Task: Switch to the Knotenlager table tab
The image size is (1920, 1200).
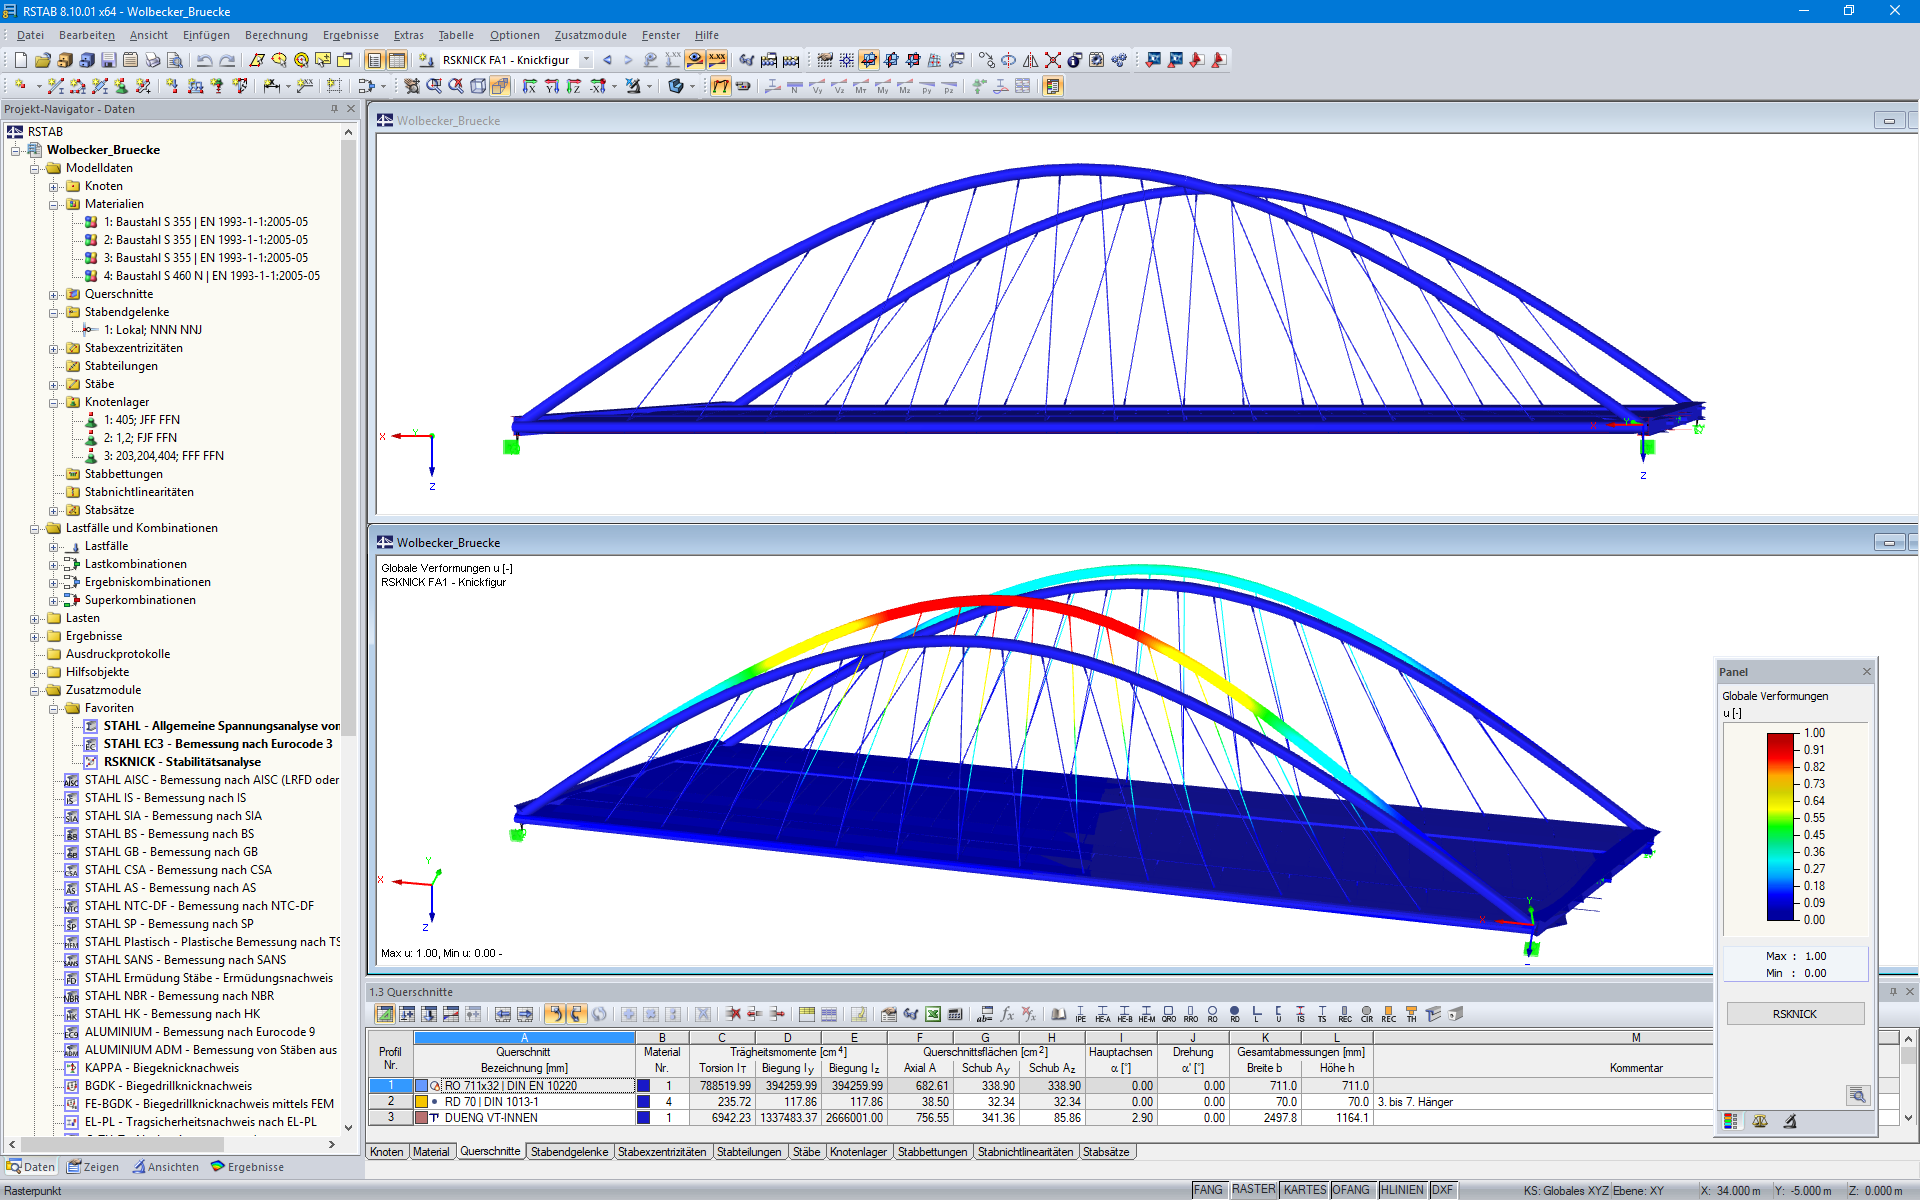Action: 858,1152
